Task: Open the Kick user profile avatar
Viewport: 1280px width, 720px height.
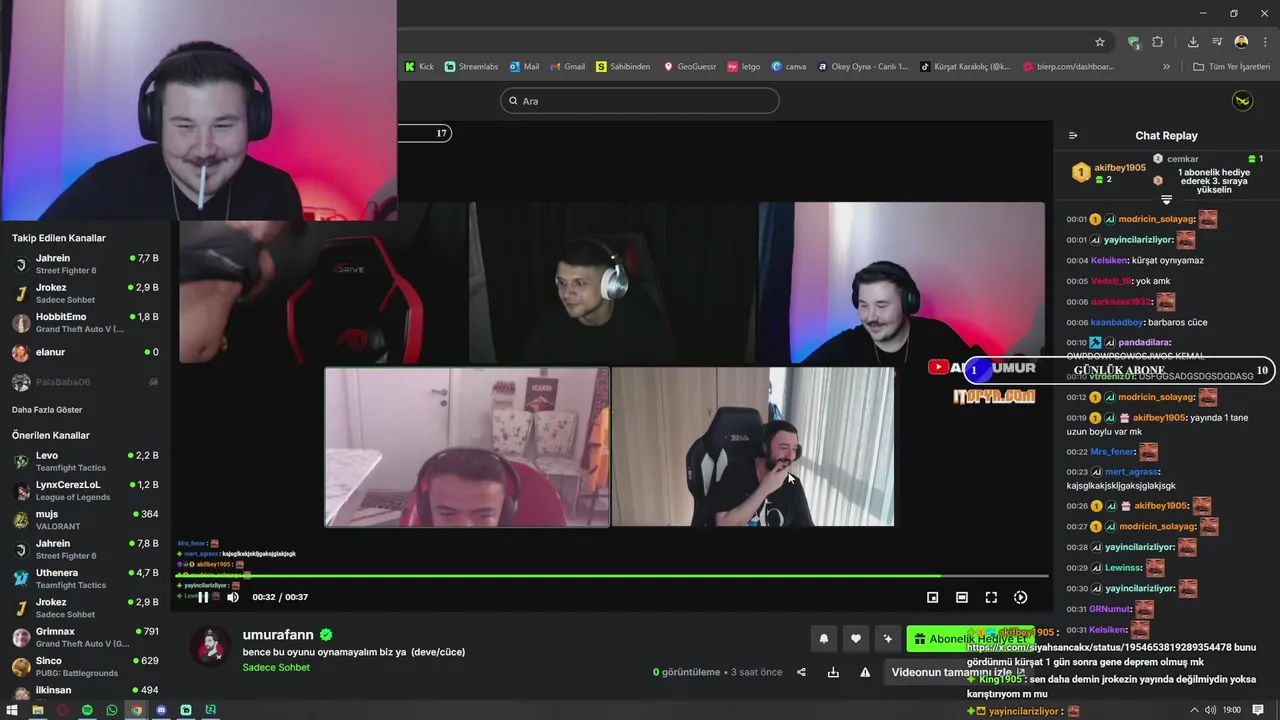Action: (x=1242, y=101)
